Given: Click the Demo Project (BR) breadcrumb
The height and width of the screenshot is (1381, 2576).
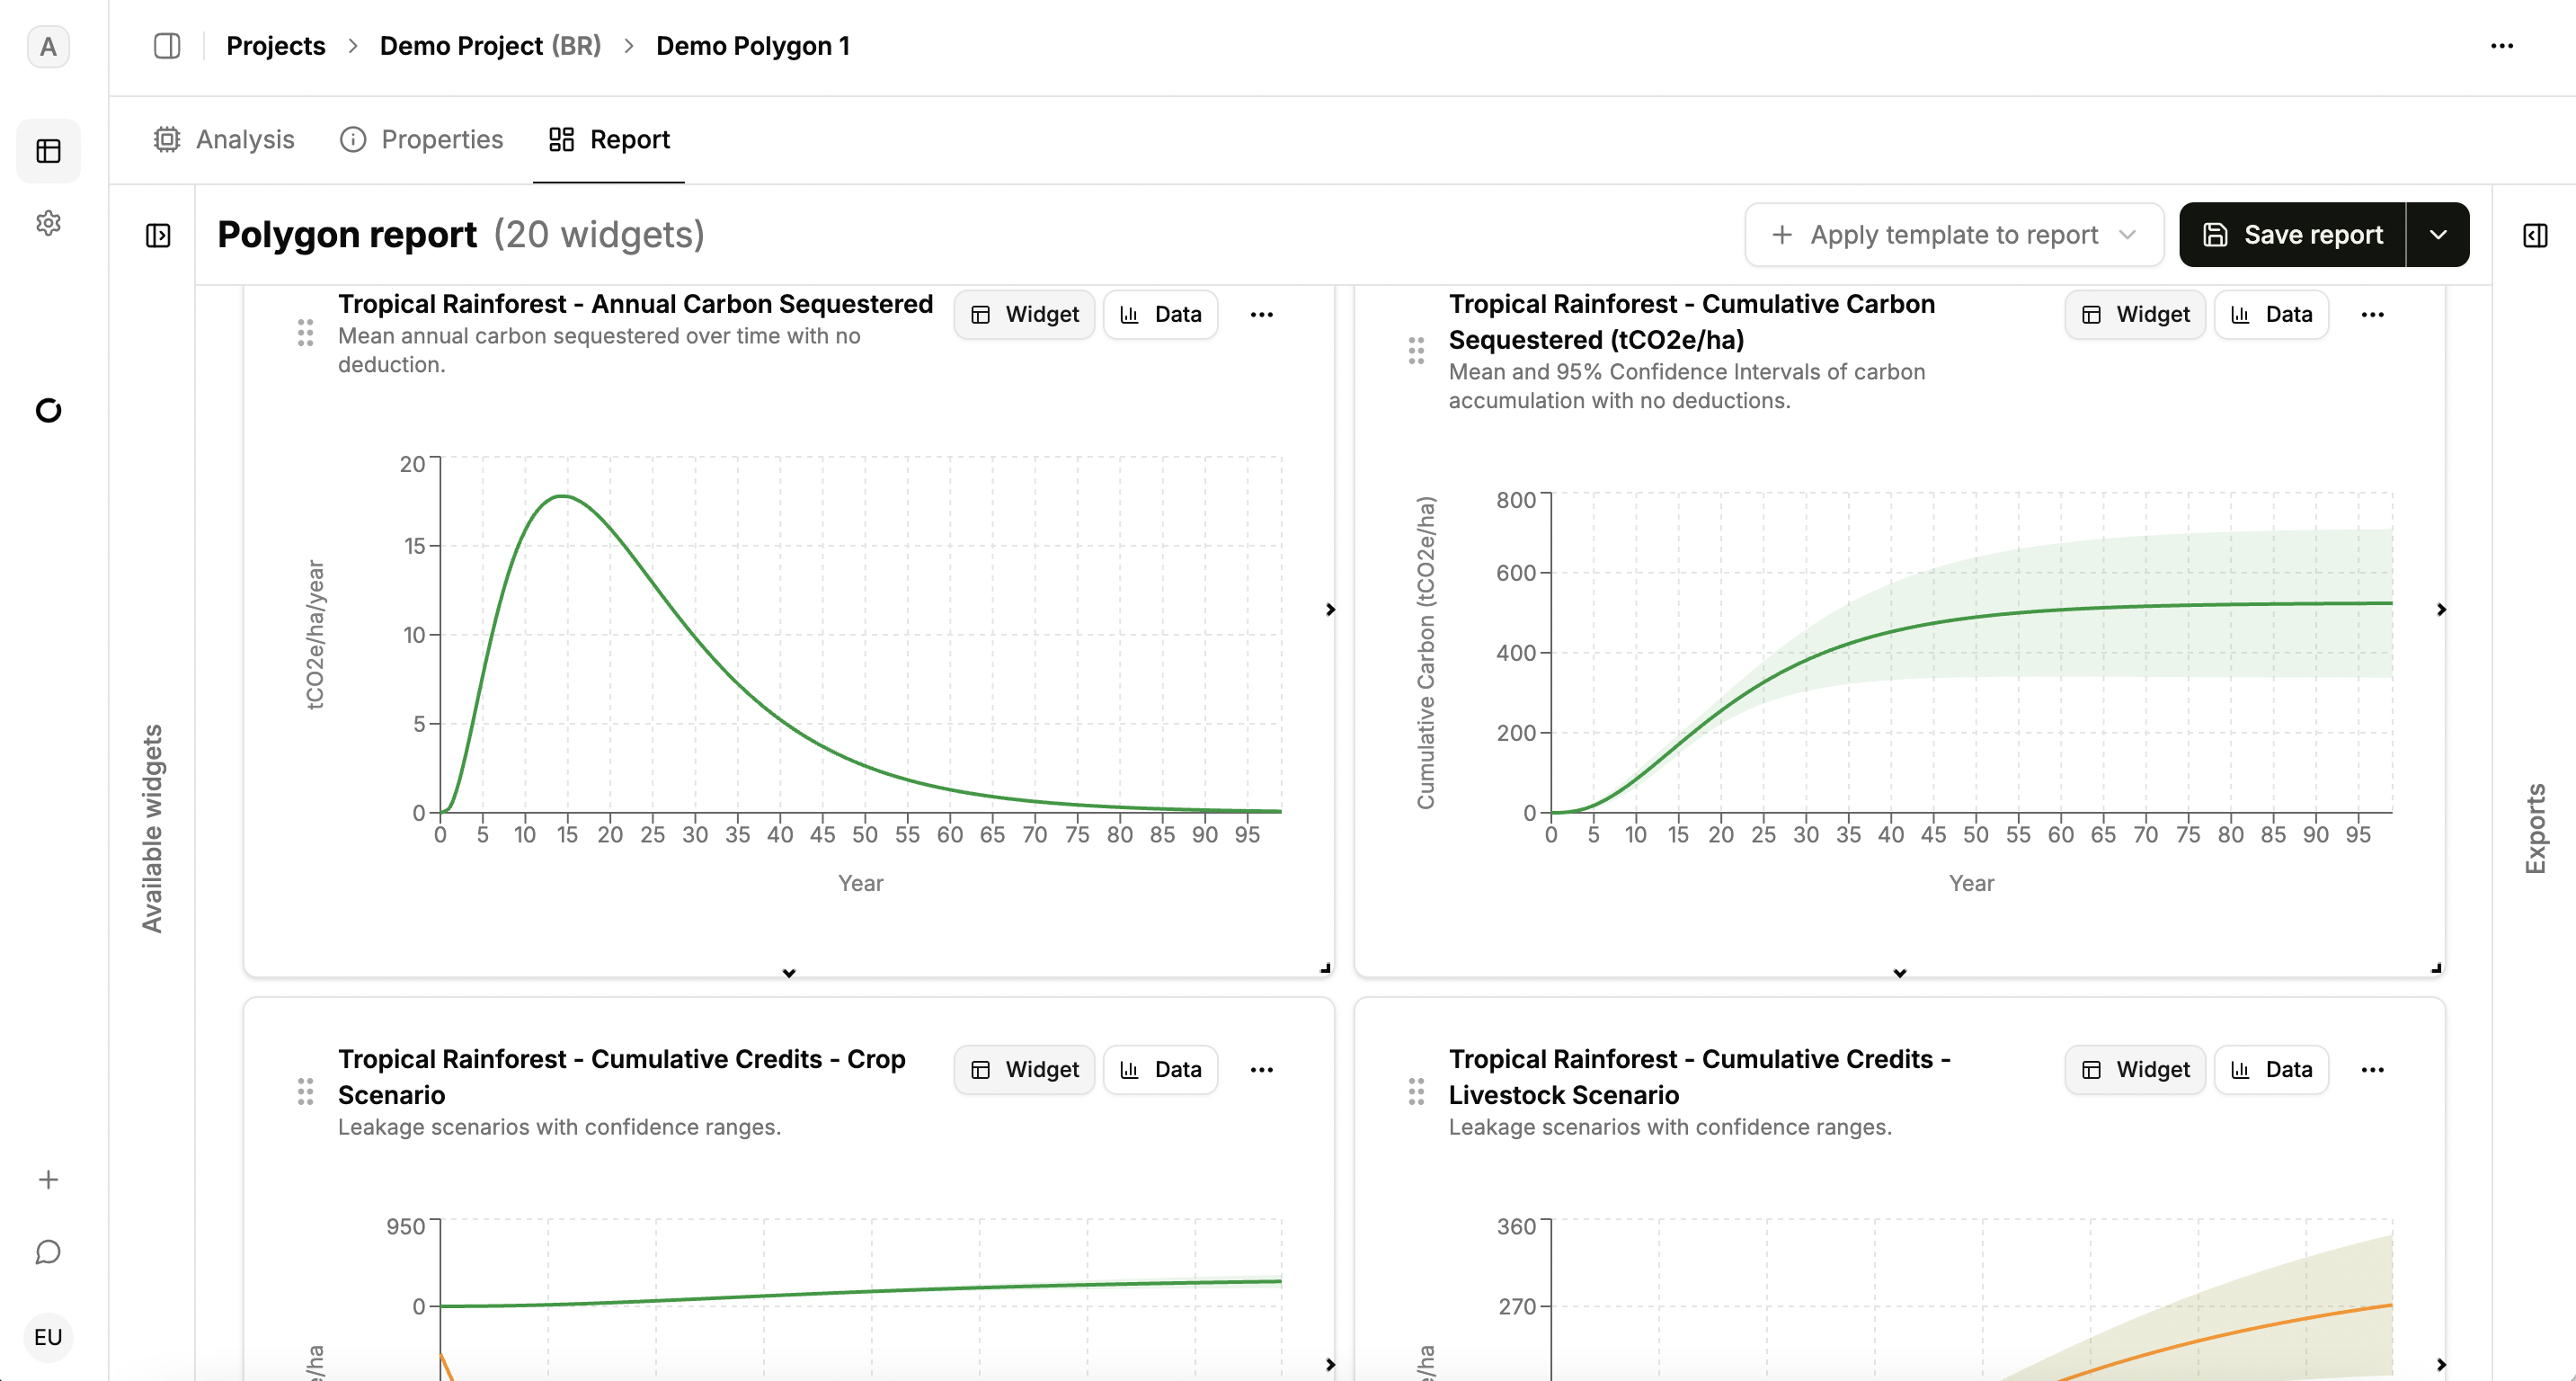Looking at the screenshot, I should click(x=490, y=46).
